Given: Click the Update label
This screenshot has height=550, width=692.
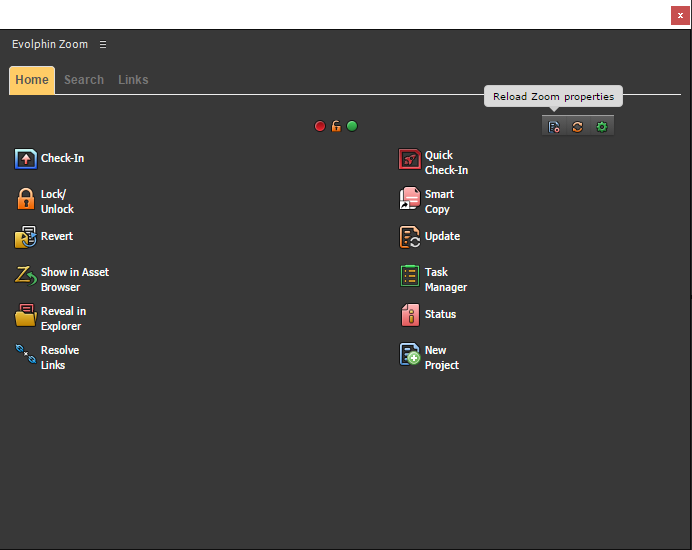Looking at the screenshot, I should (442, 236).
